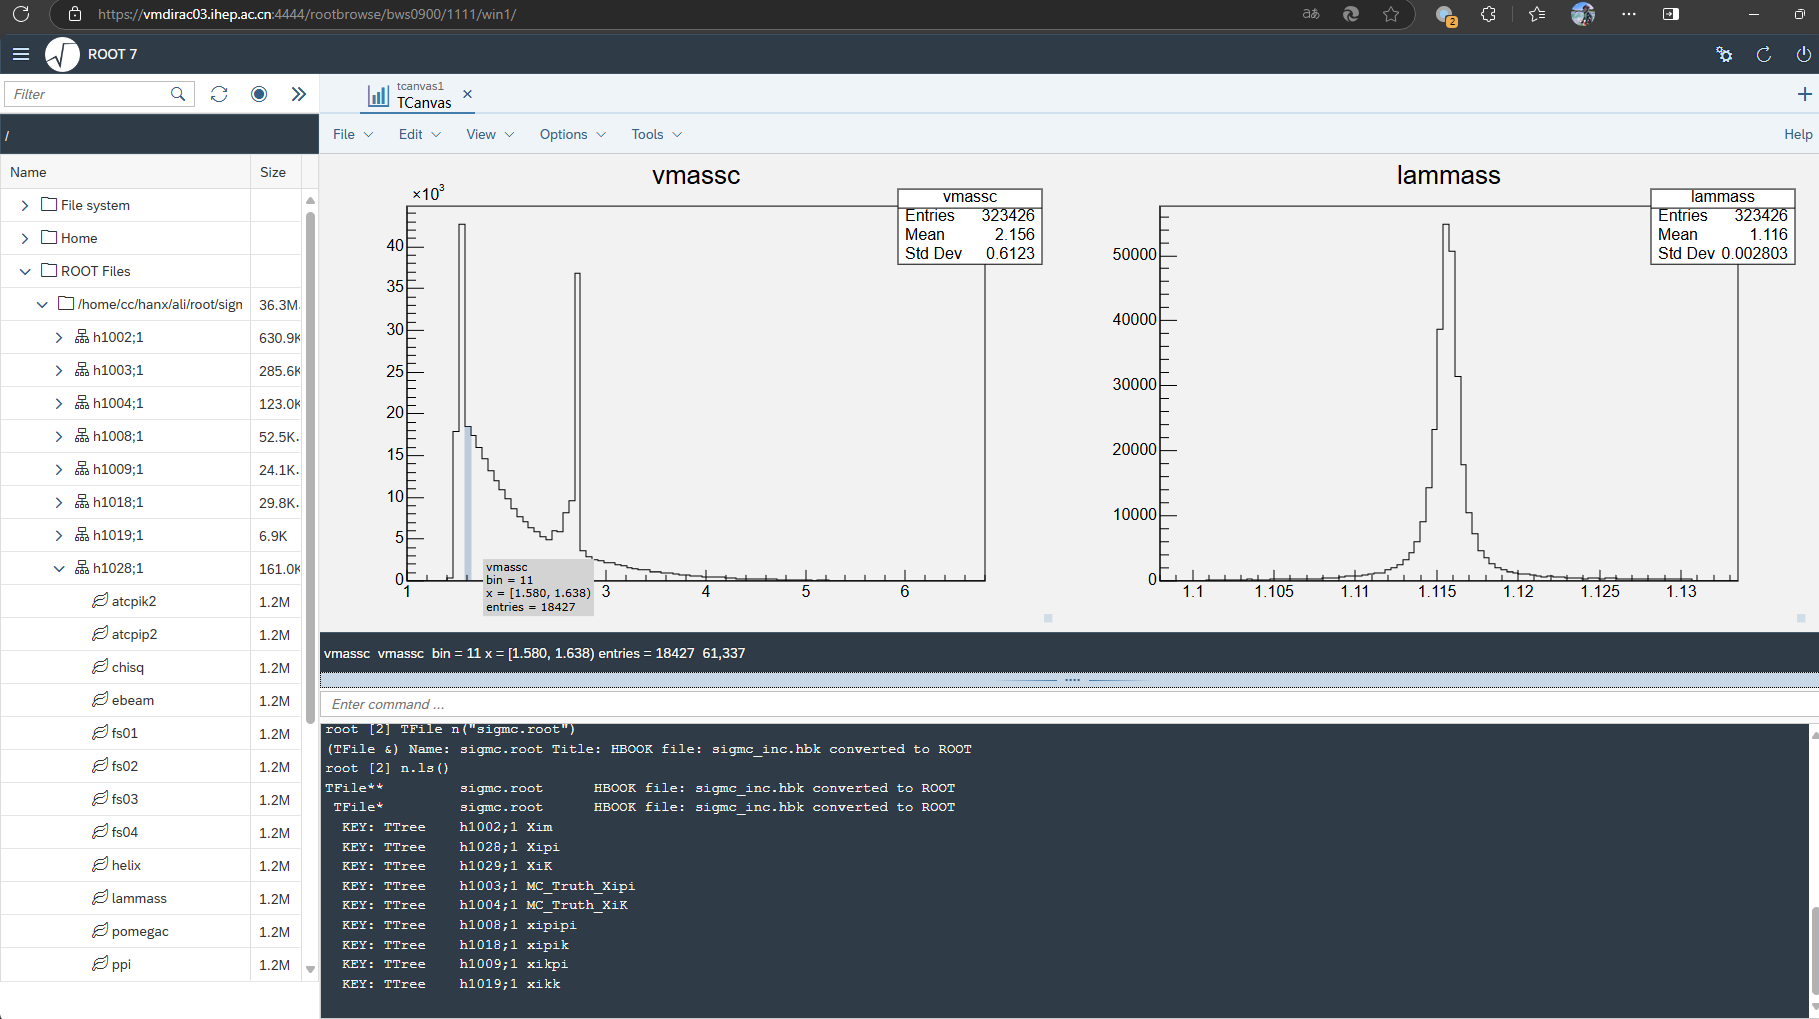The width and height of the screenshot is (1819, 1019).
Task: Add a new tab with plus icon
Action: point(1804,94)
